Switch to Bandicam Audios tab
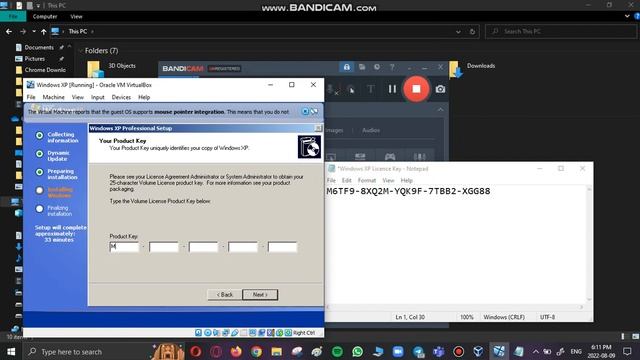 pos(371,130)
